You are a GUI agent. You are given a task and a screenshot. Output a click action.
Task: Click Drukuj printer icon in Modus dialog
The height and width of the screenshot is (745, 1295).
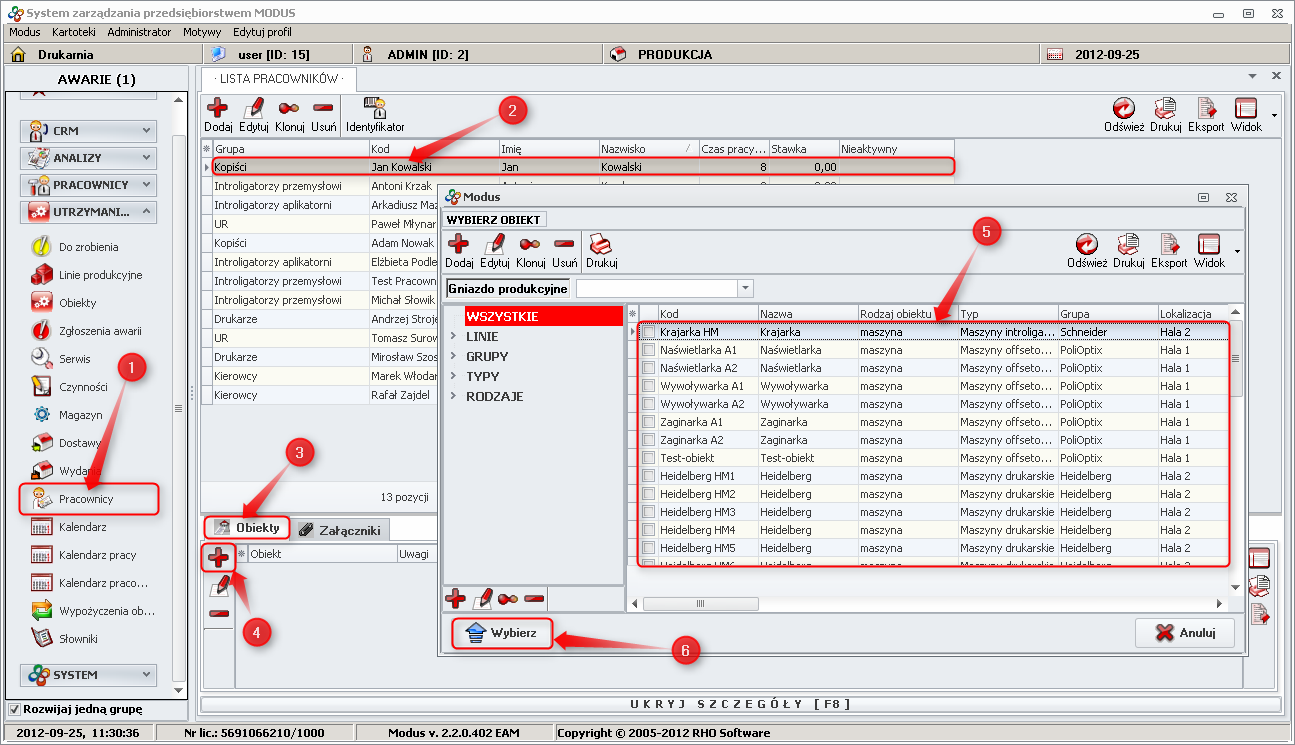tap(600, 245)
